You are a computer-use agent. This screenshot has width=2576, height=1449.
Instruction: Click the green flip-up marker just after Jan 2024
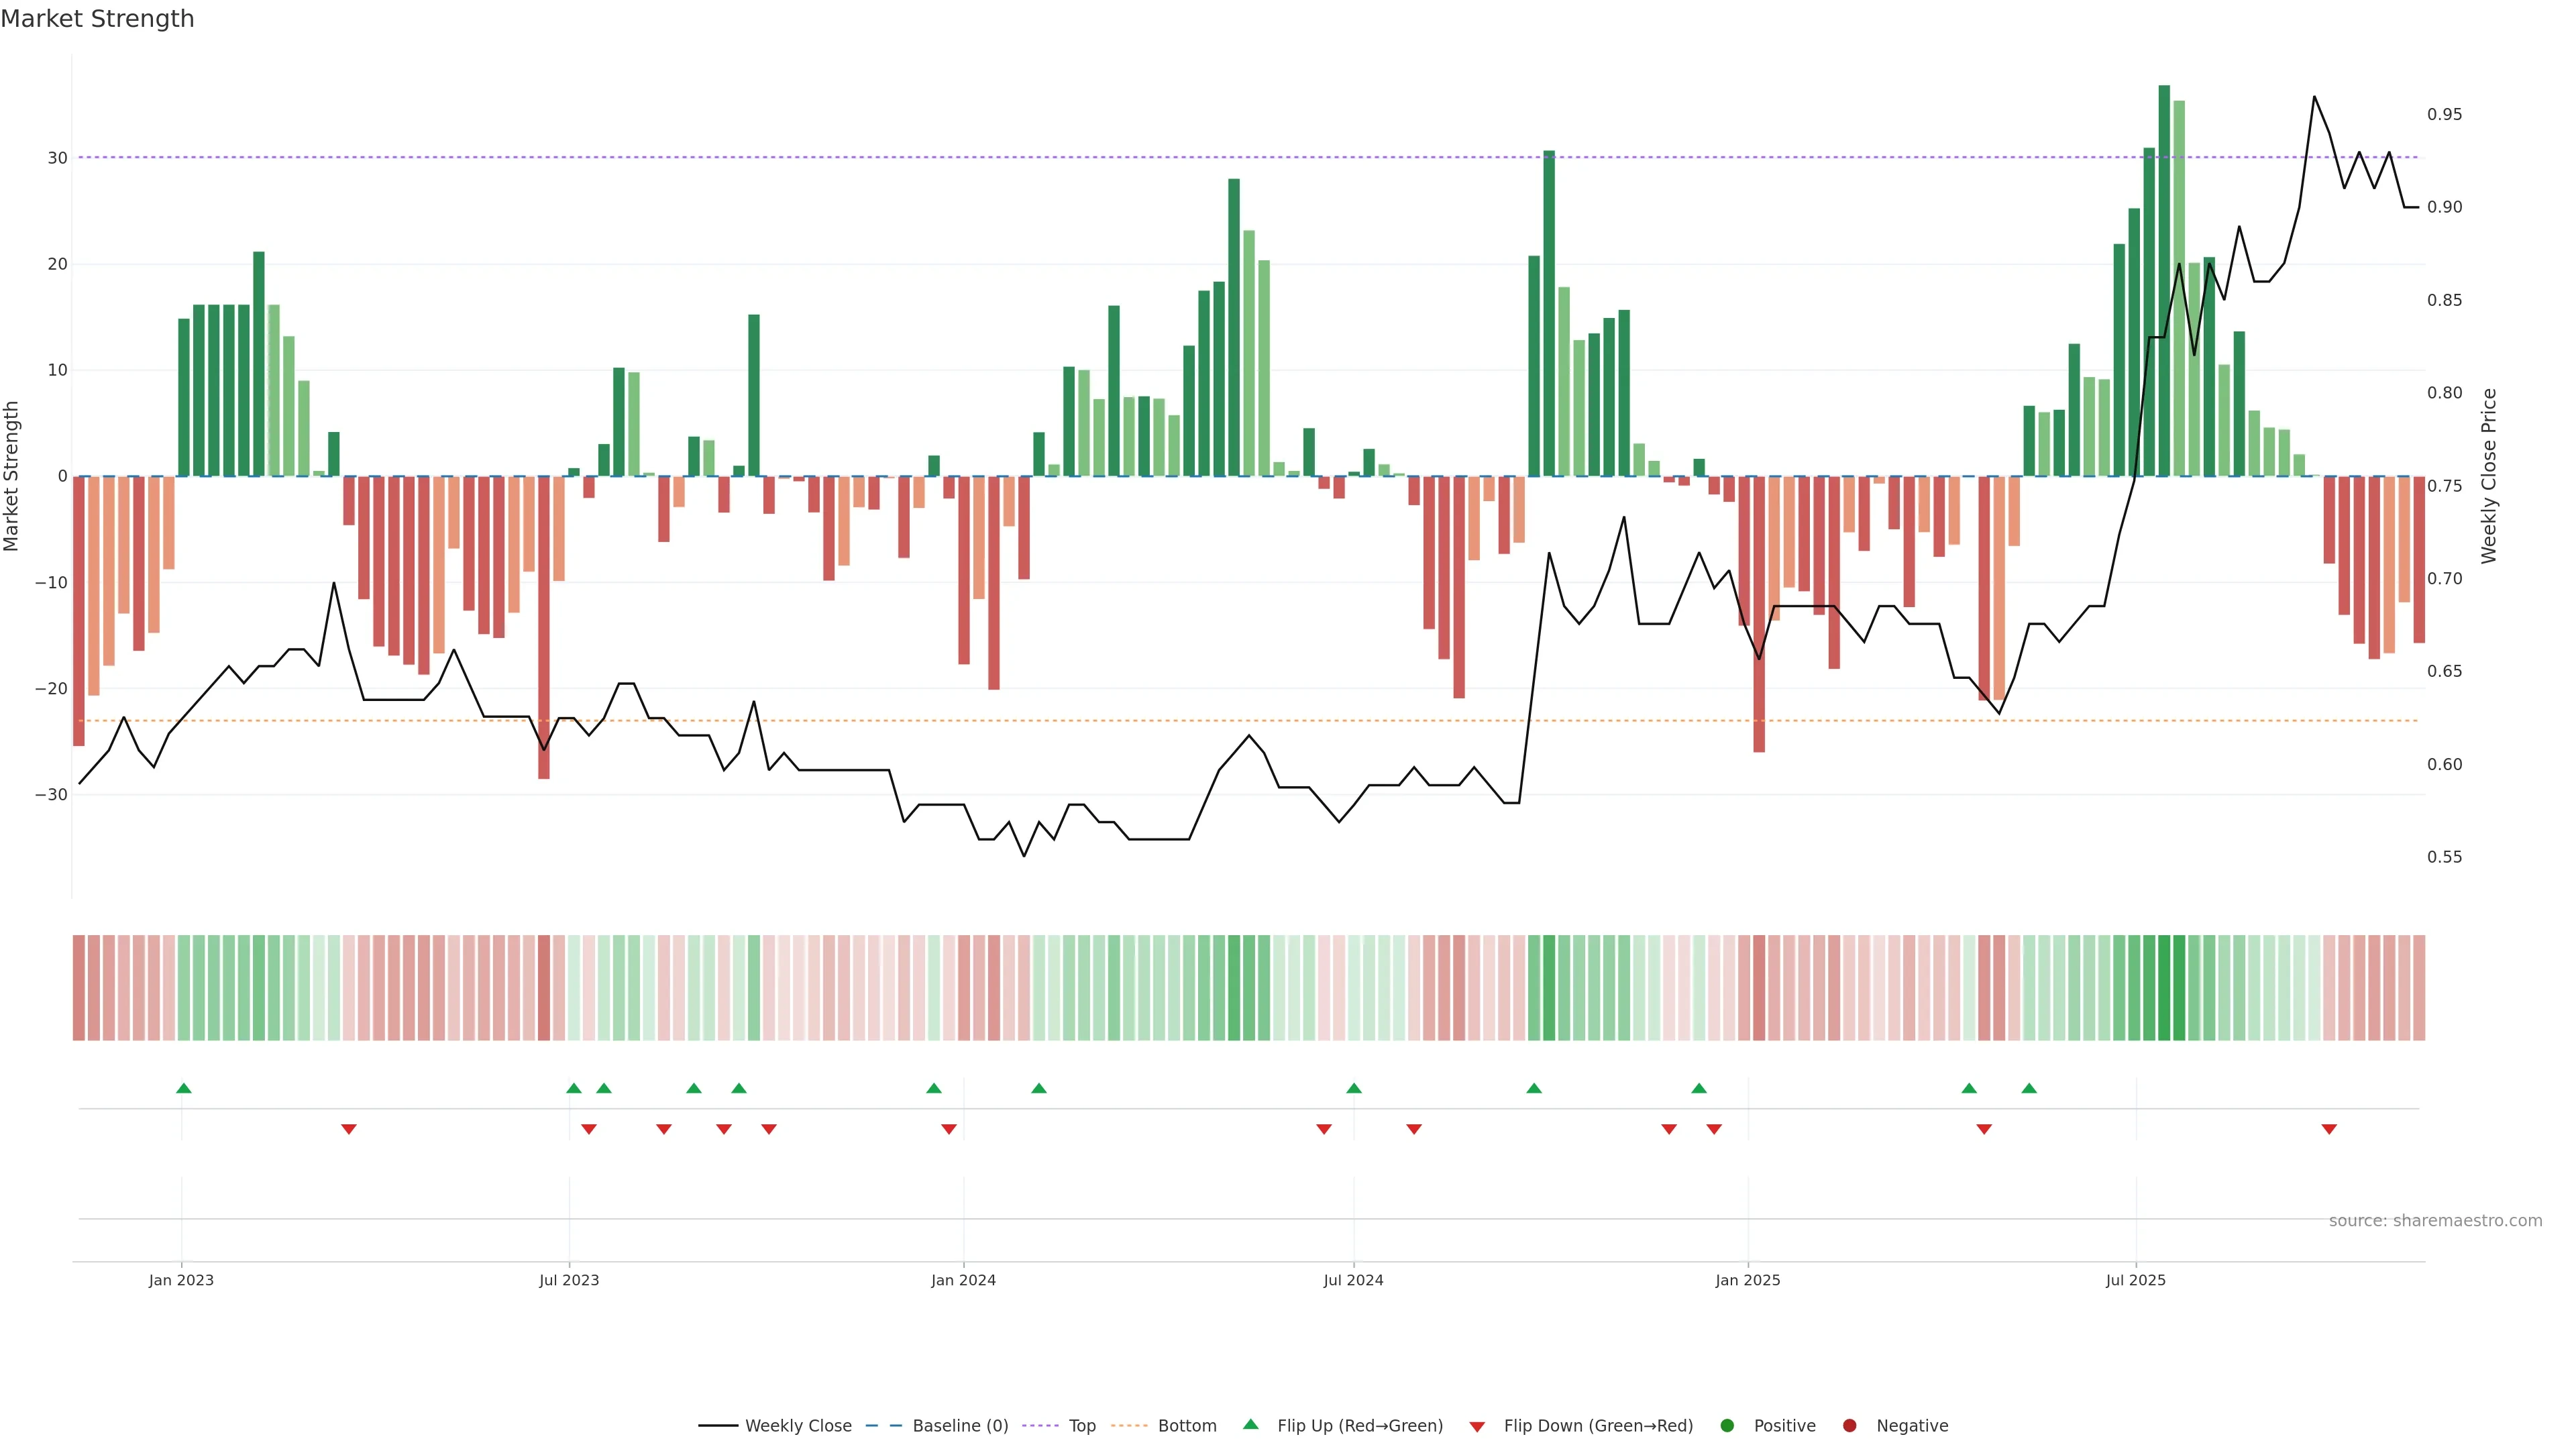(x=1039, y=1088)
